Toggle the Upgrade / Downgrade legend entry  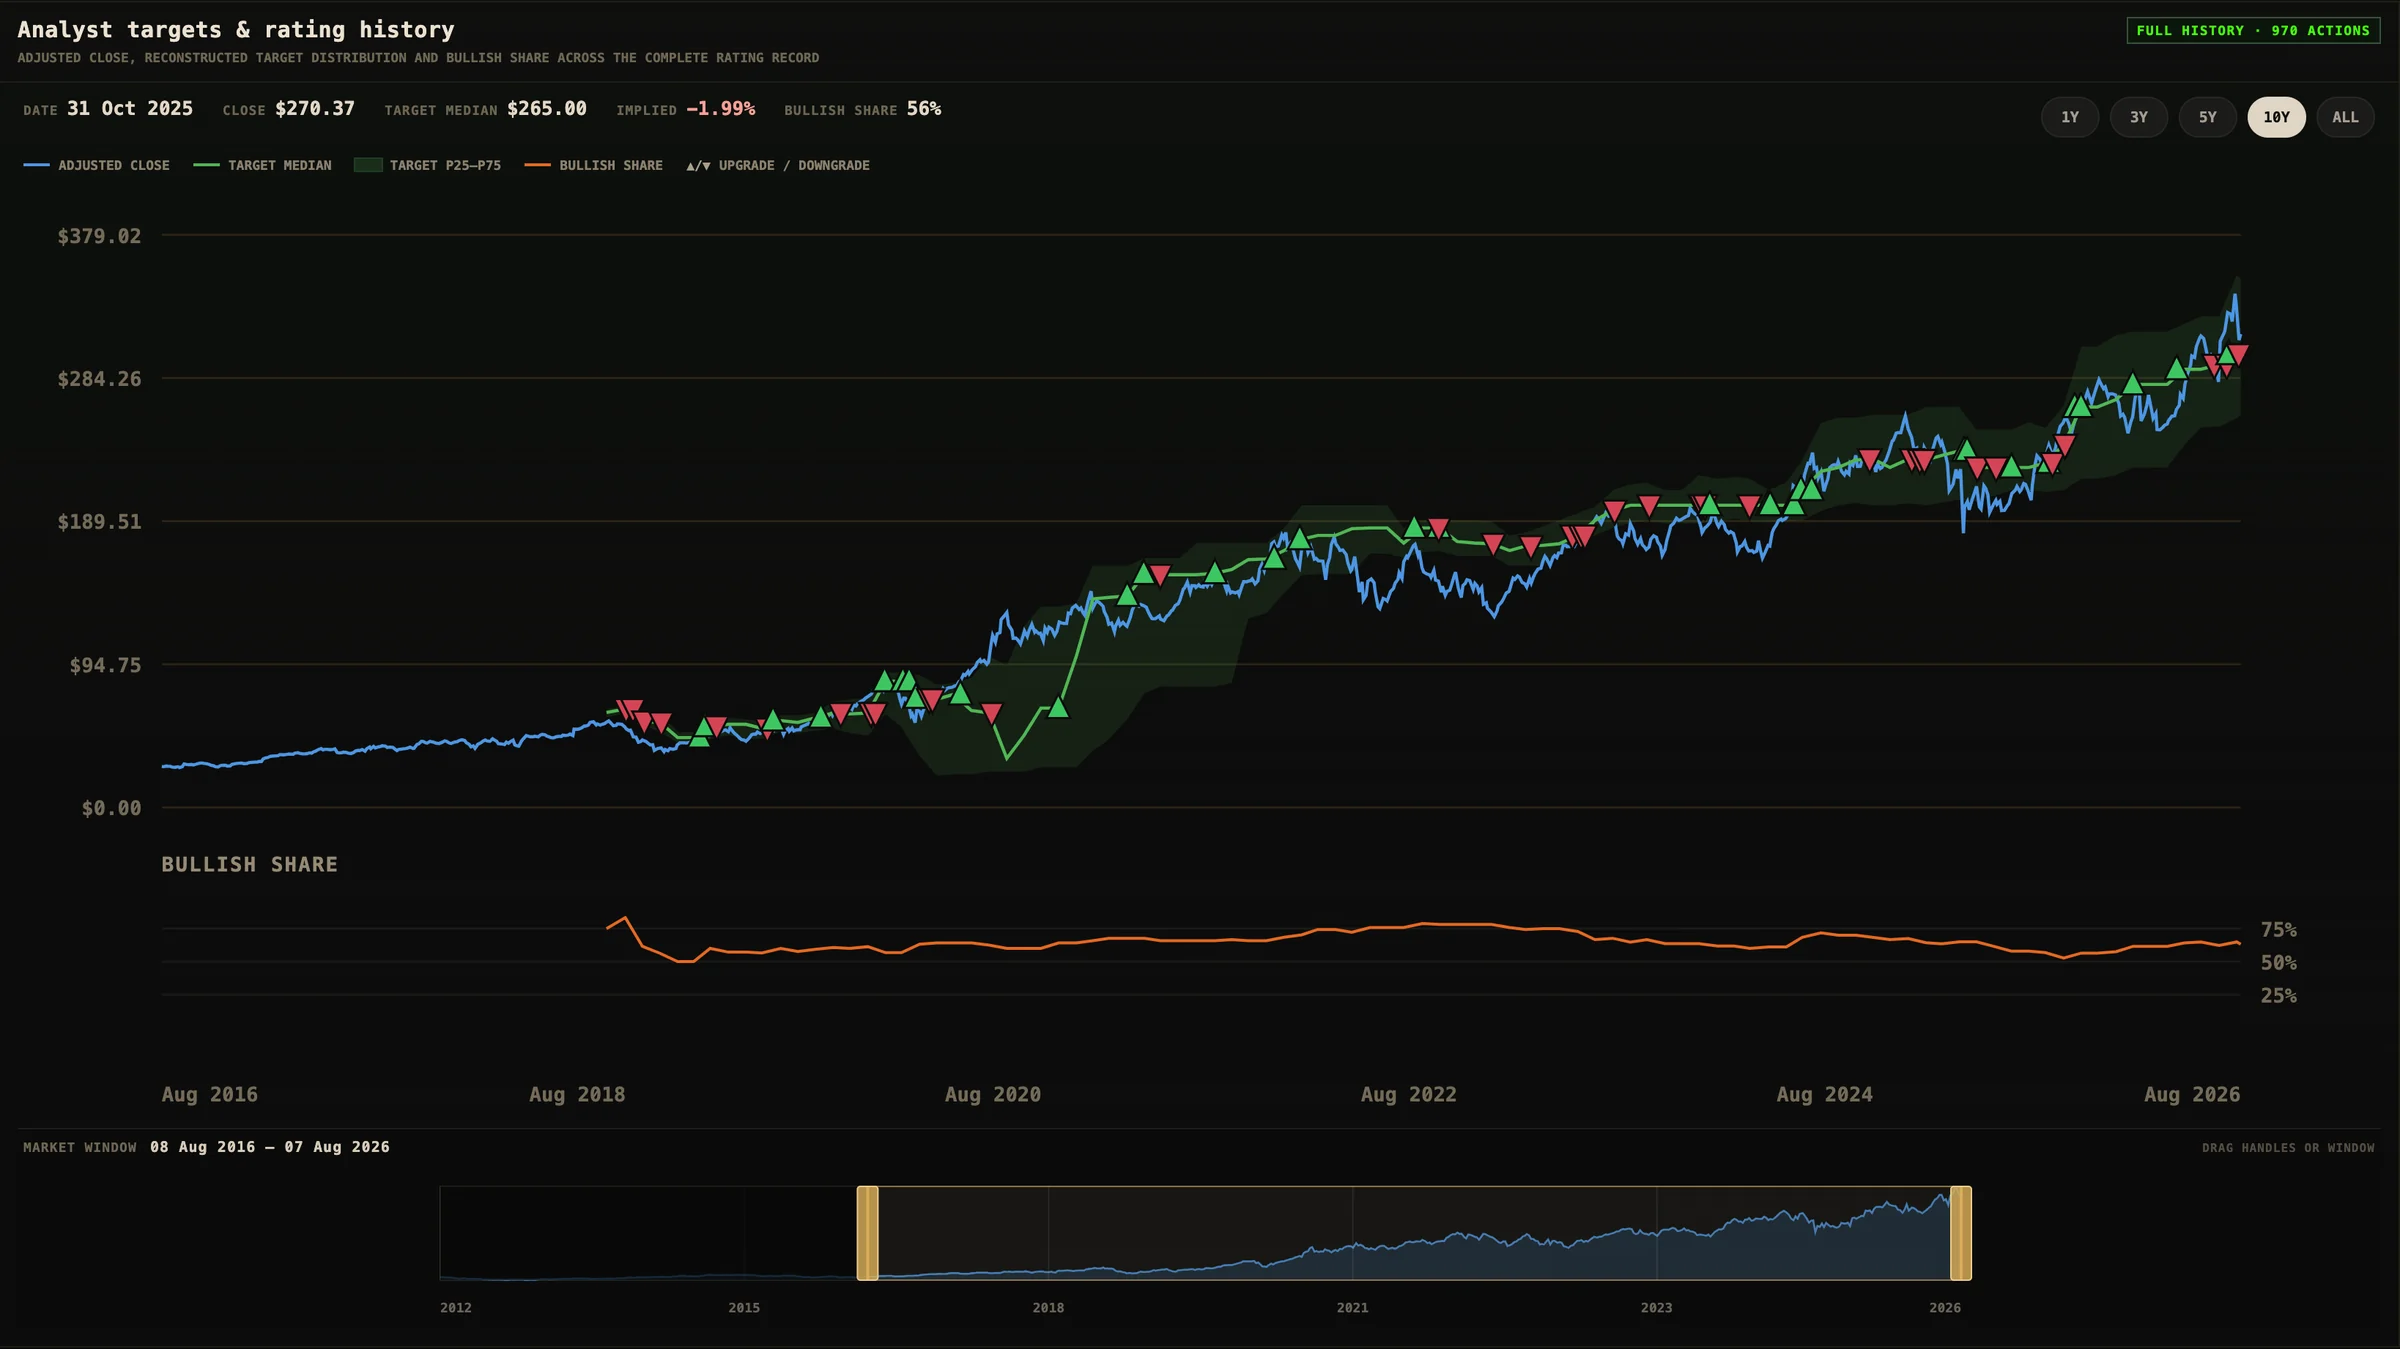tap(778, 165)
